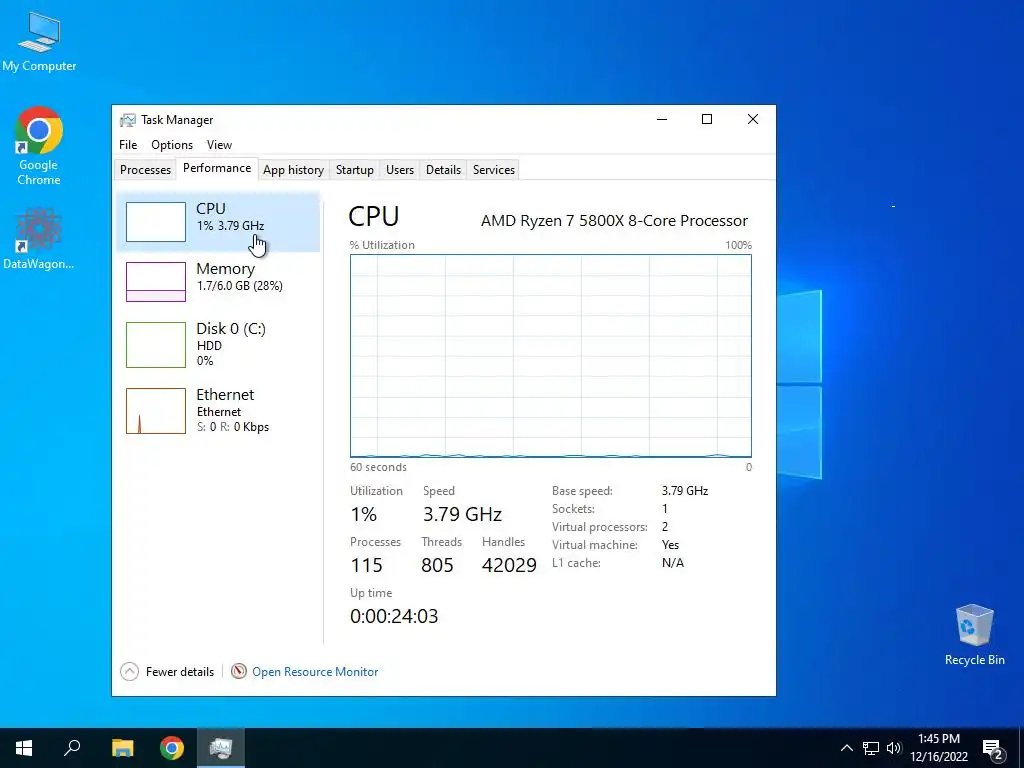Click the Open Resource Monitor link
This screenshot has height=768, width=1024.
point(315,671)
